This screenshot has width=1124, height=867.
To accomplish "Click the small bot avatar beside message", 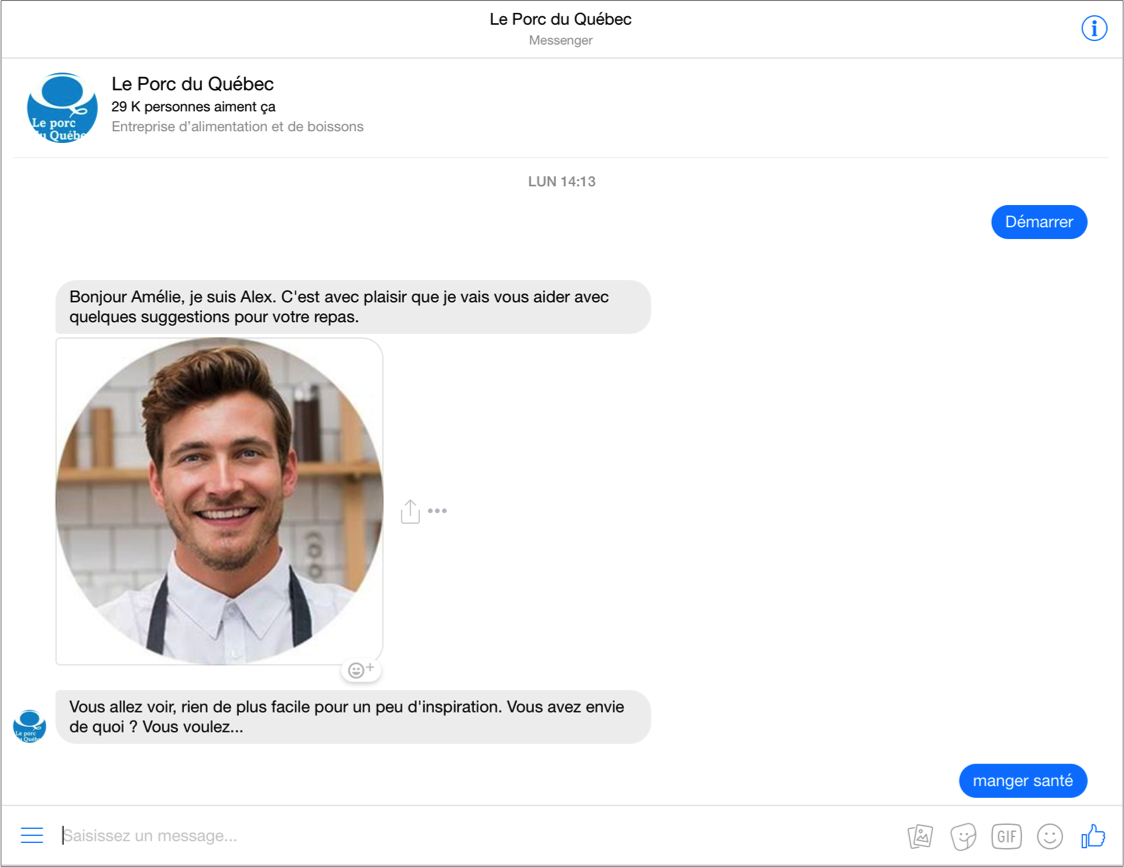I will tap(30, 726).
